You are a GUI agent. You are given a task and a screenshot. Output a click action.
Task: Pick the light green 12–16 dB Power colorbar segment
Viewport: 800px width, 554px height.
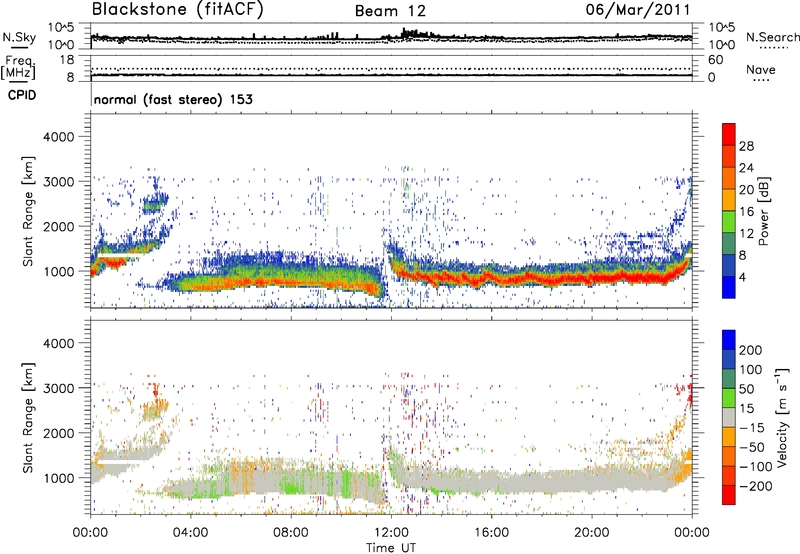click(729, 222)
